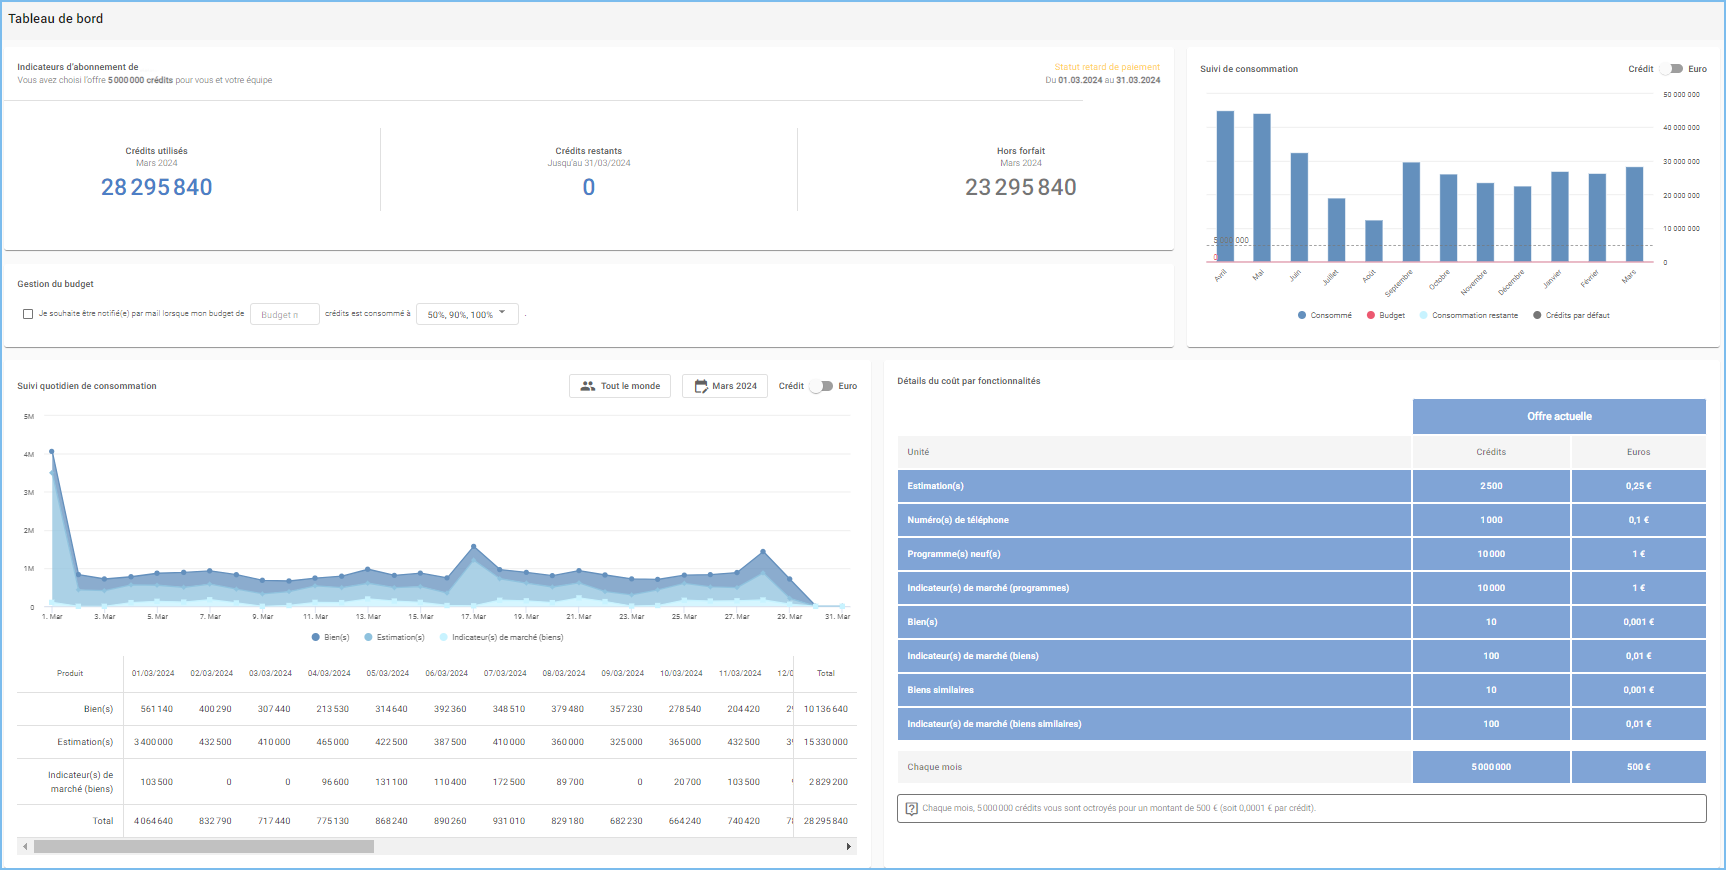This screenshot has height=870, width=1726.
Task: Click the Mai bar in consumption chart
Action: pyautogui.click(x=1262, y=188)
